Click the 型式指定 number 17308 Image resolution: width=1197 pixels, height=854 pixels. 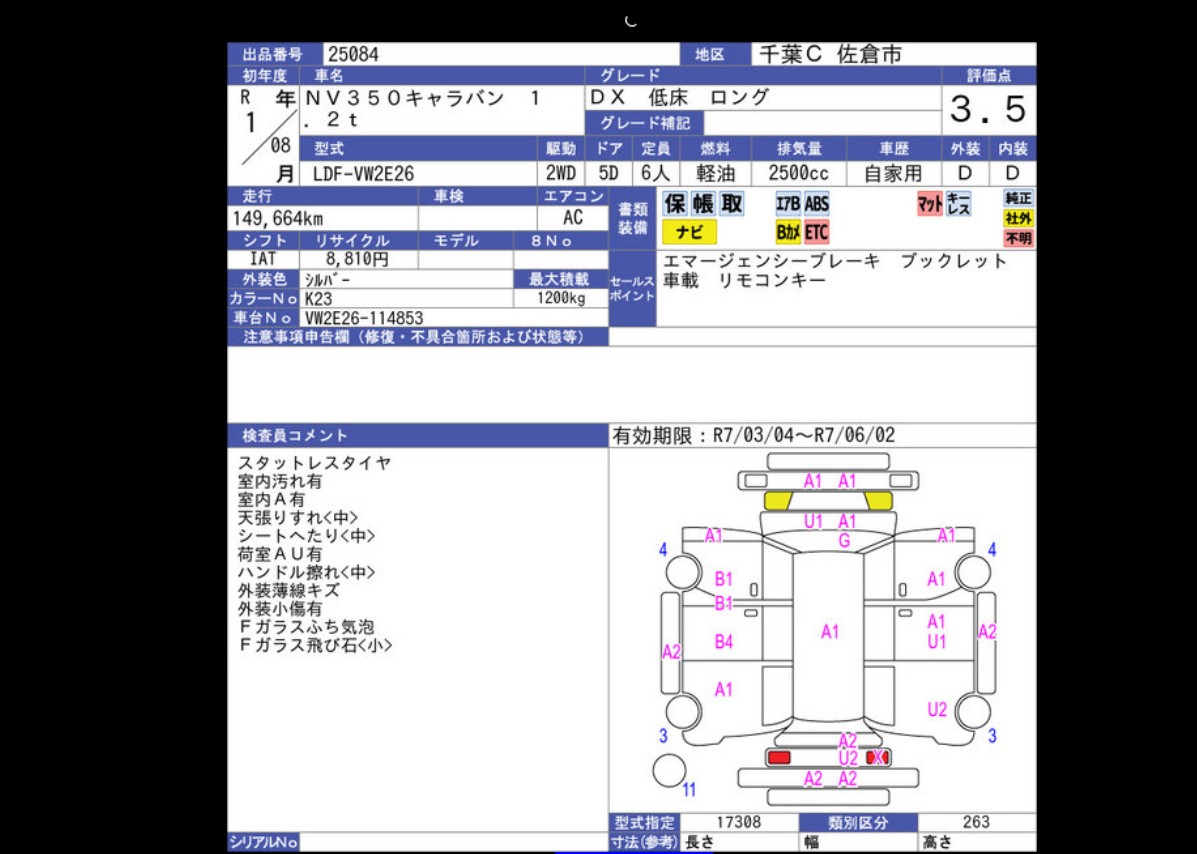pyautogui.click(x=738, y=823)
